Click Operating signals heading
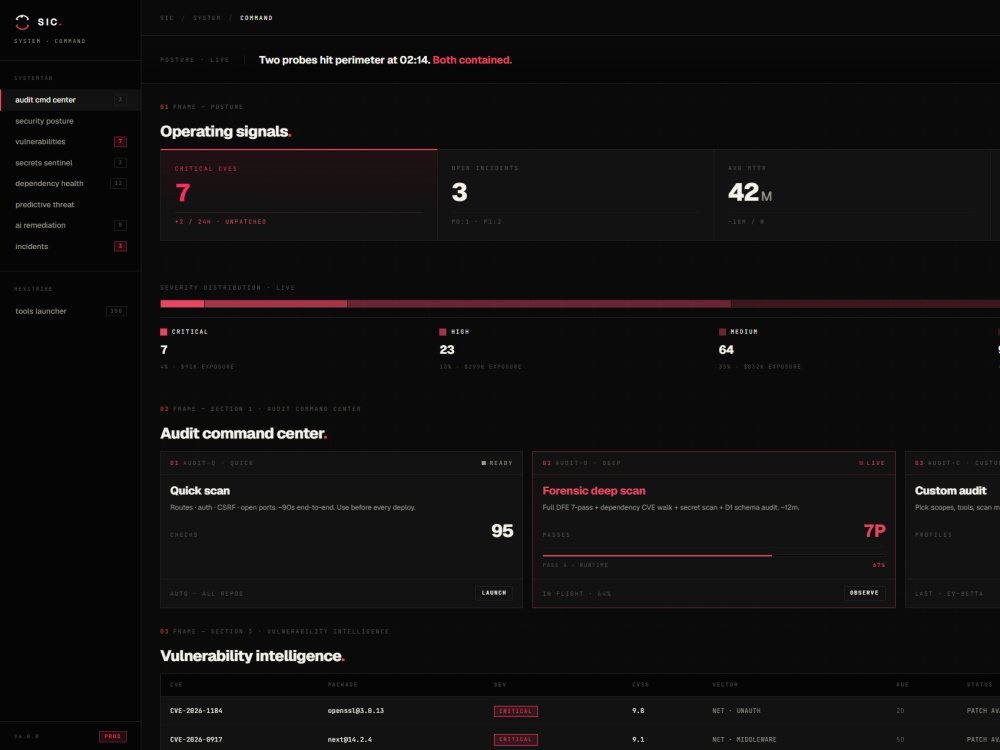This screenshot has width=1000, height=750. click(226, 131)
